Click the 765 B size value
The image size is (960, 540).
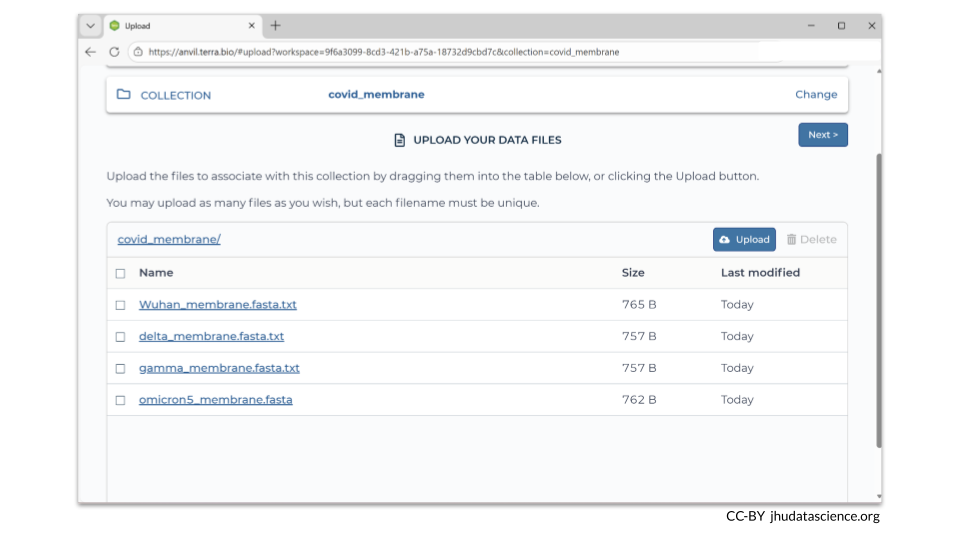[639, 304]
